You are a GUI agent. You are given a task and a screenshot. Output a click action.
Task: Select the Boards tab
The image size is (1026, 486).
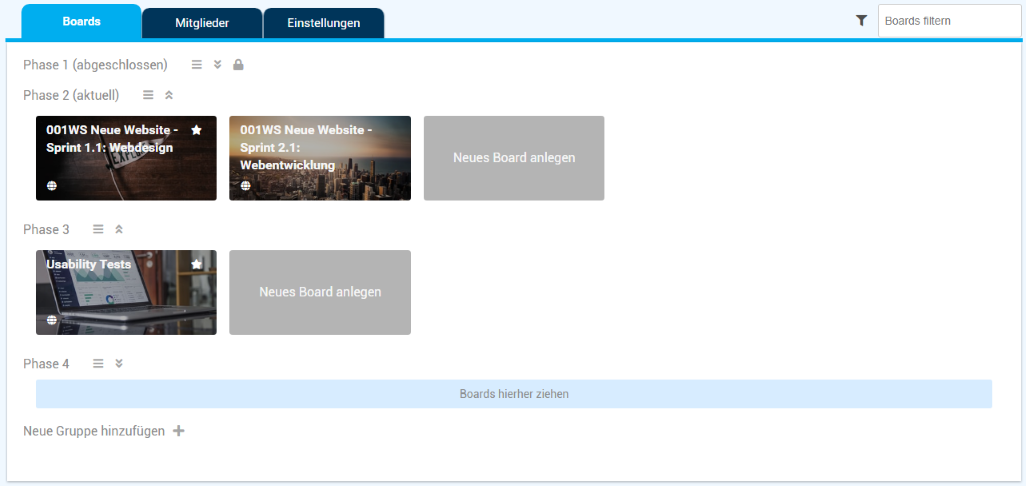pyautogui.click(x=82, y=22)
